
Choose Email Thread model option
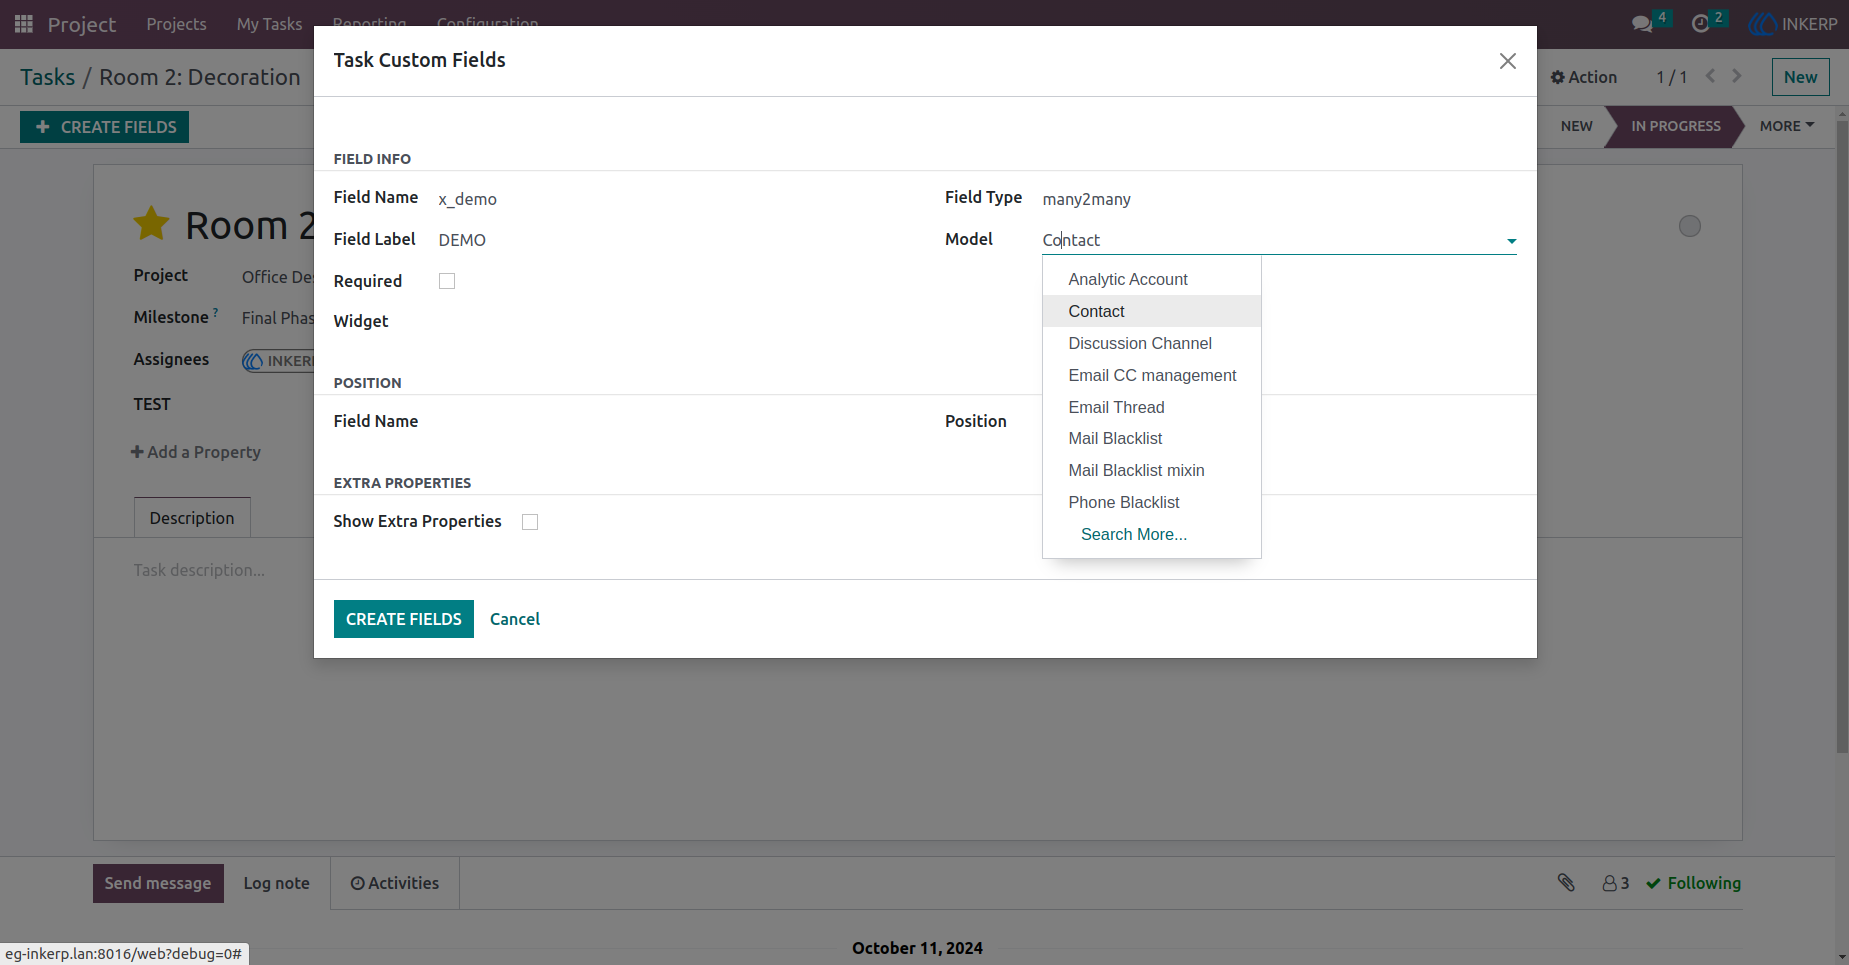(x=1152, y=407)
